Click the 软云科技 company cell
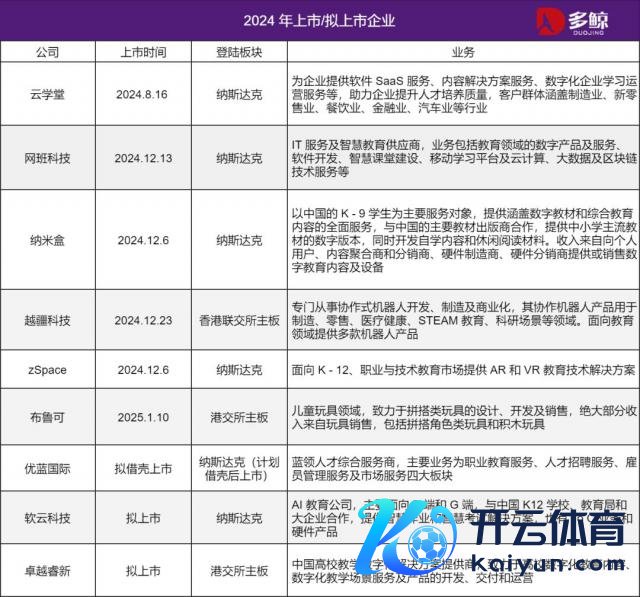 tap(47, 520)
